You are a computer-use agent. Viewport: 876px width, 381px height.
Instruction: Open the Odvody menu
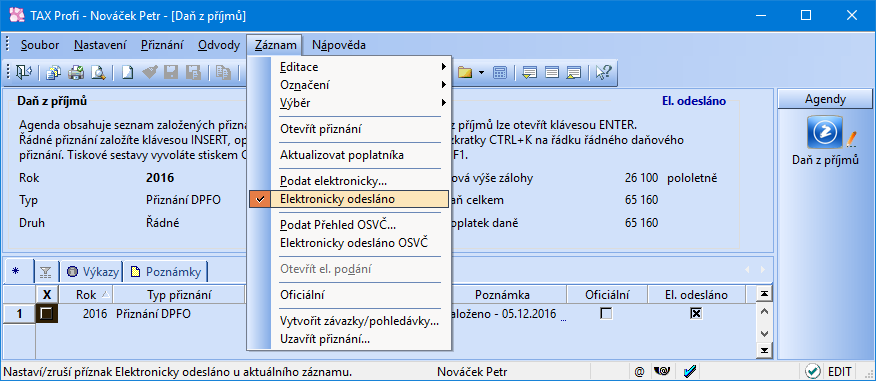pos(219,45)
